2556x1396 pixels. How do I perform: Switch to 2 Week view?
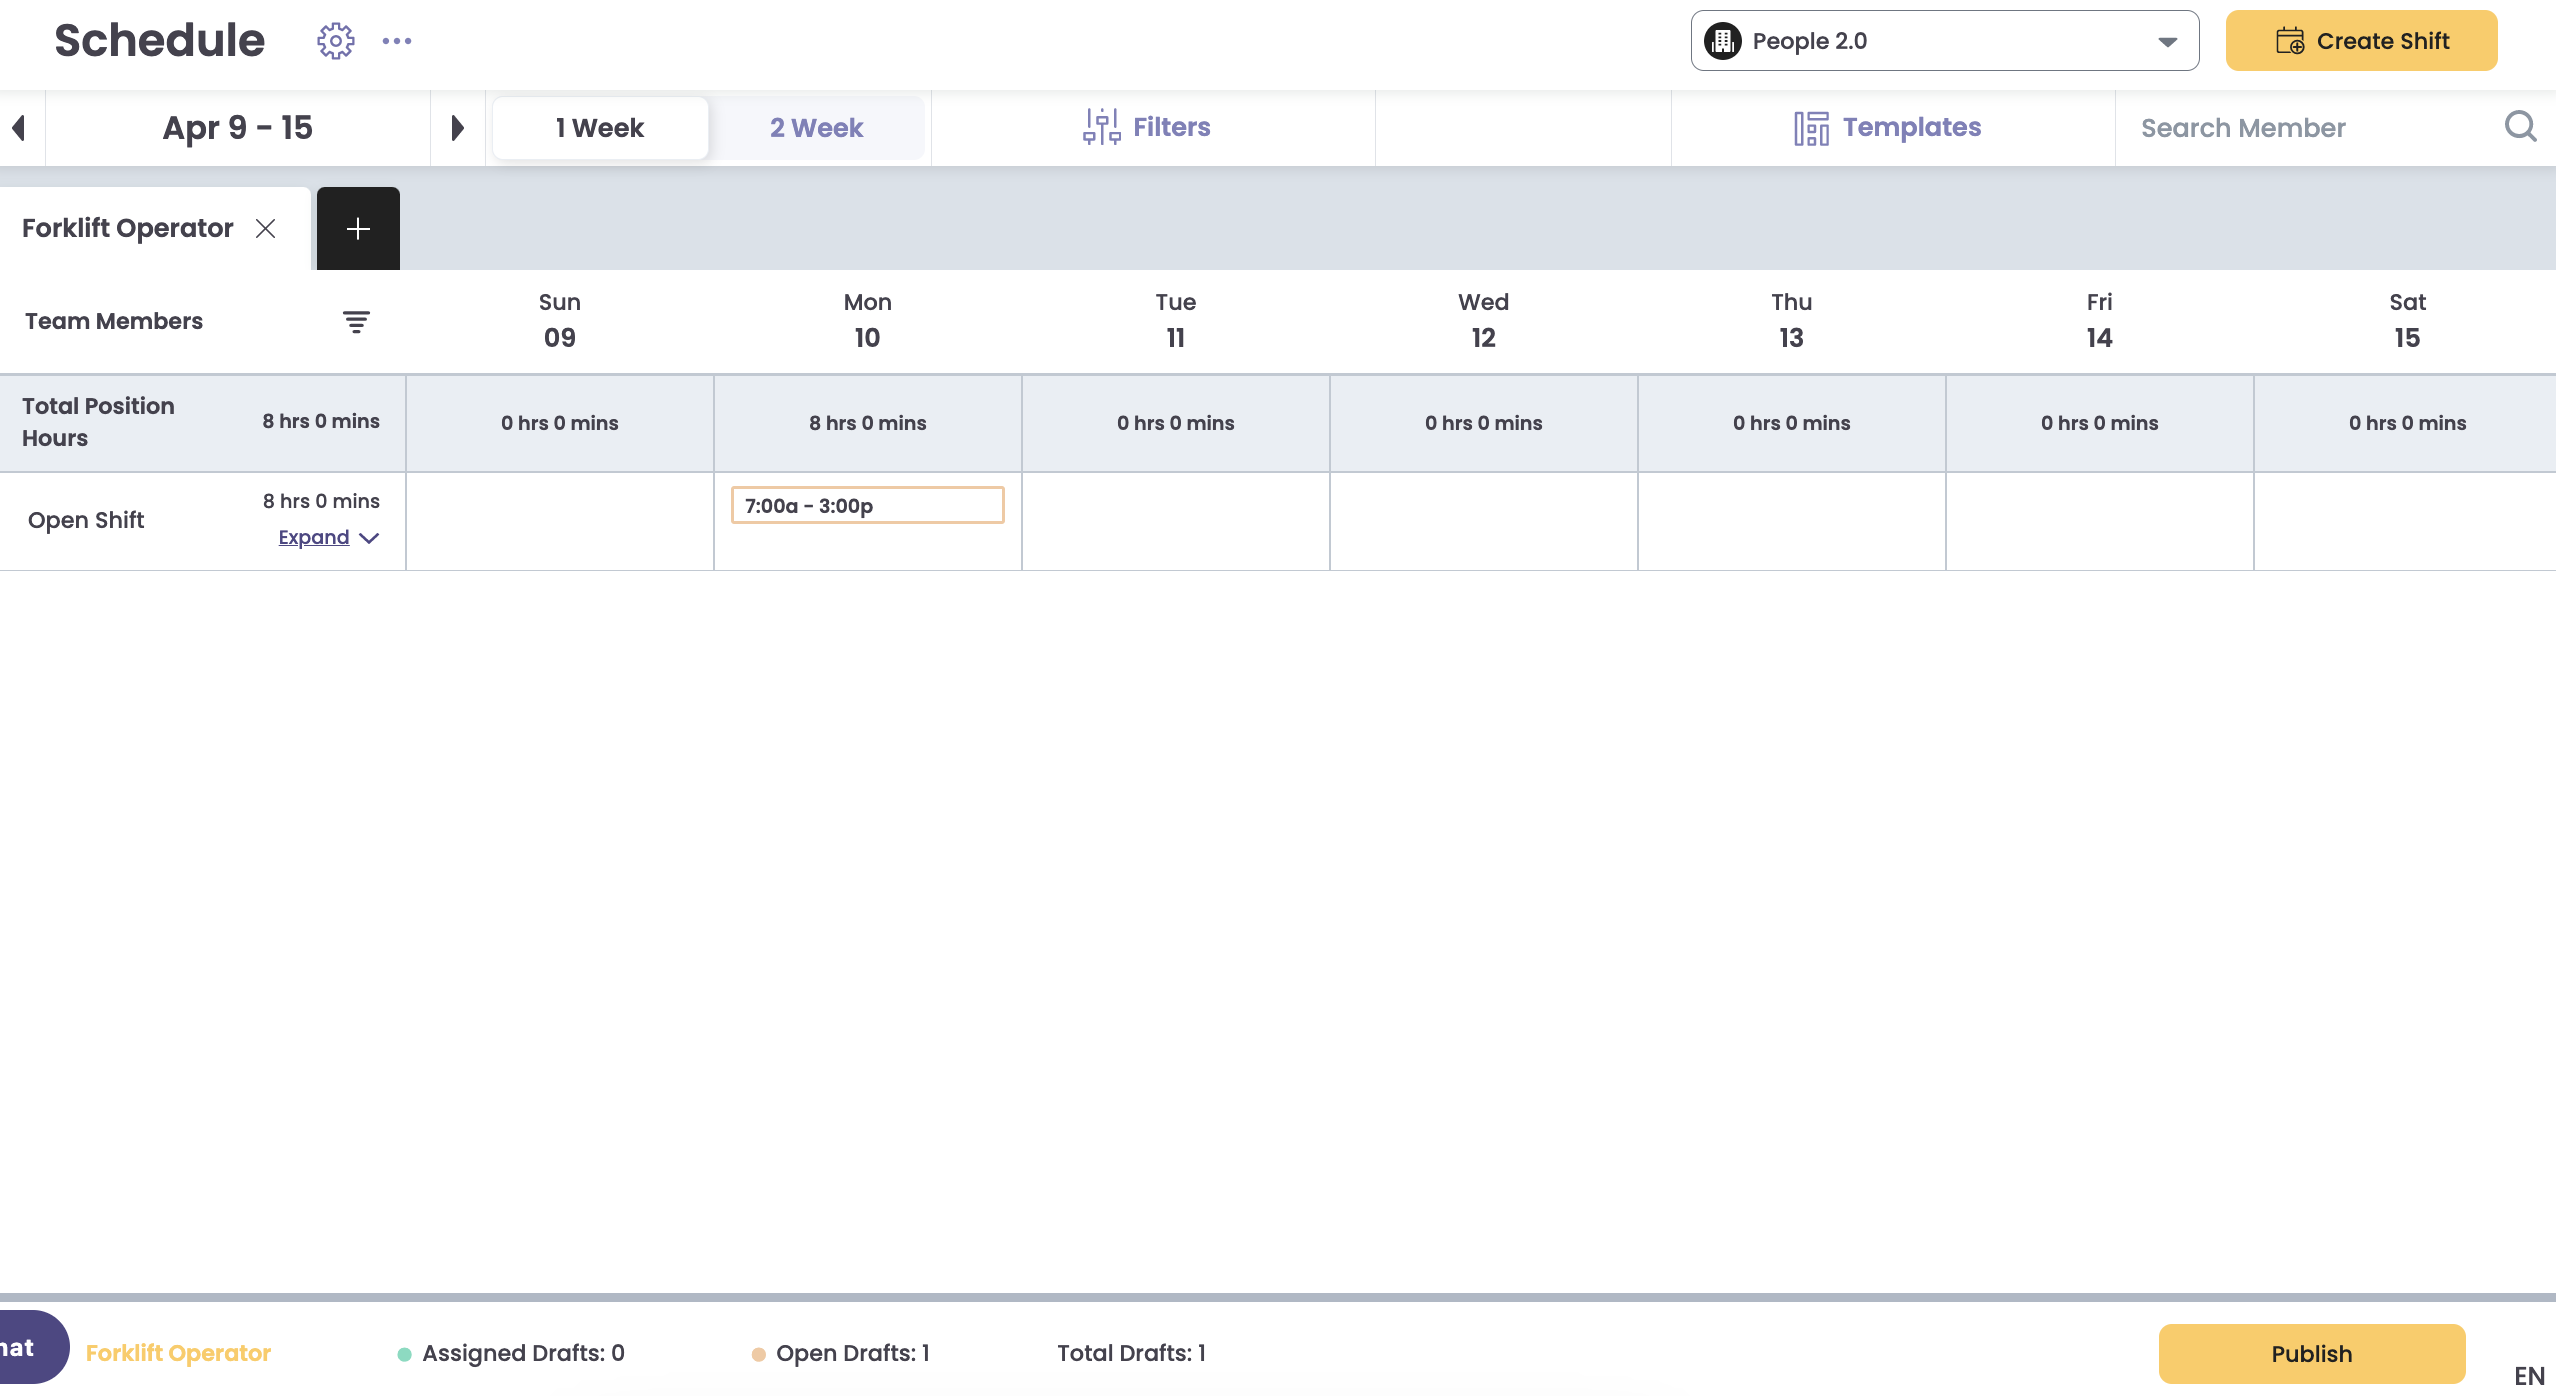click(816, 128)
